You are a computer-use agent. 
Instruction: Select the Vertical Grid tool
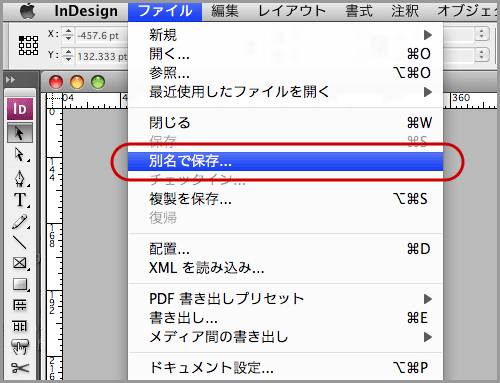pyautogui.click(x=20, y=326)
